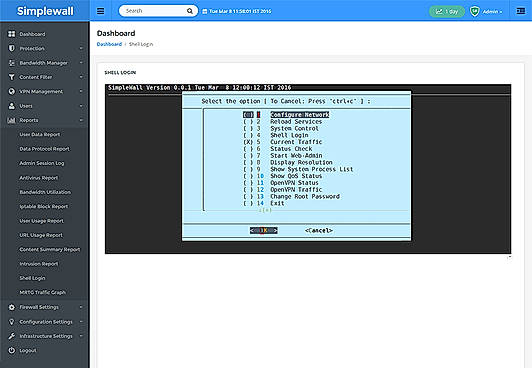
Task: Collapse the Reports menu chevron
Action: tap(81, 120)
